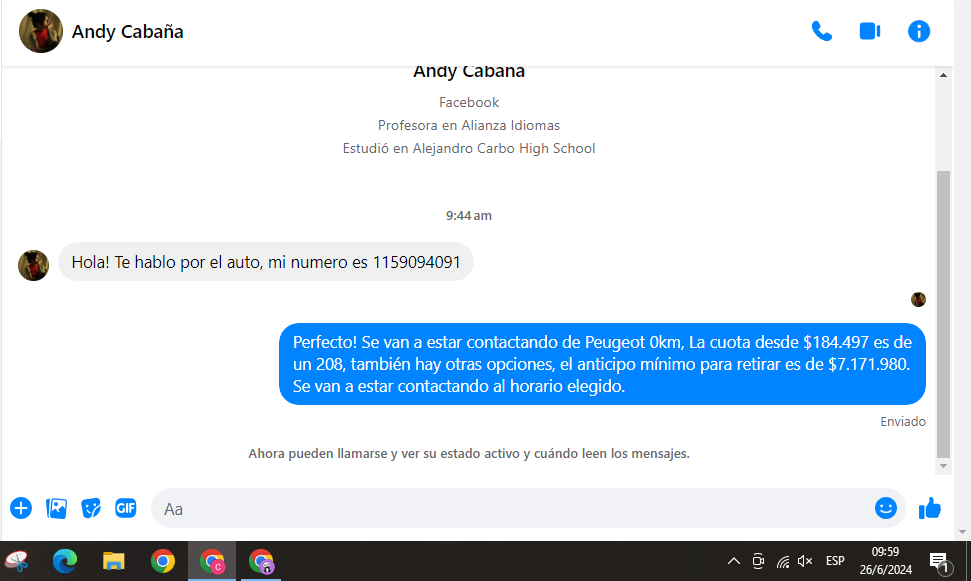Image resolution: width=971 pixels, height=581 pixels.
Task: Click the received message with phone number
Action: [x=266, y=262]
